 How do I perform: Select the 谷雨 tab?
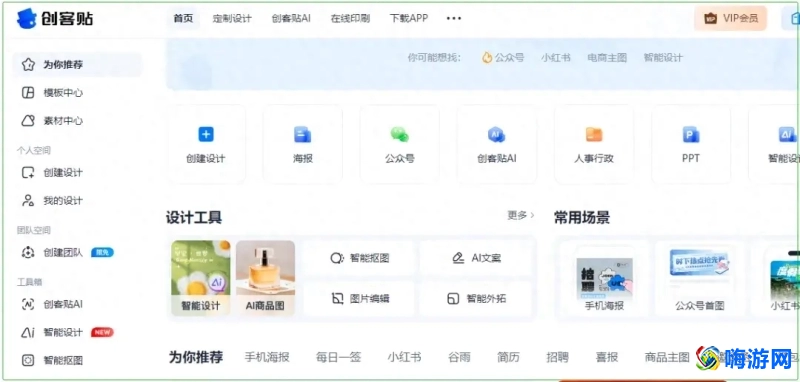click(459, 357)
